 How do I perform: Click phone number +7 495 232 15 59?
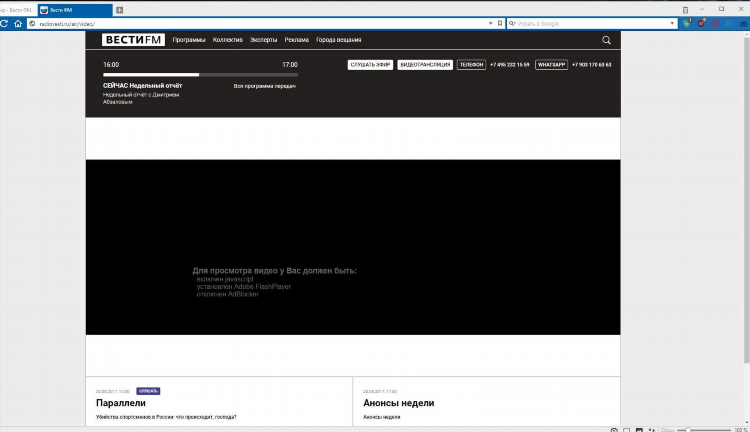pos(509,65)
